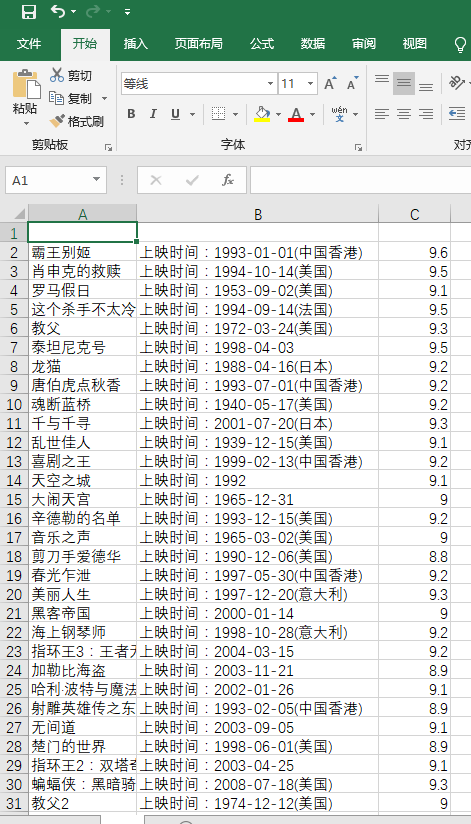This screenshot has height=824, width=471.
Task: Apply the yellow fill color bucket
Action: tap(262, 114)
